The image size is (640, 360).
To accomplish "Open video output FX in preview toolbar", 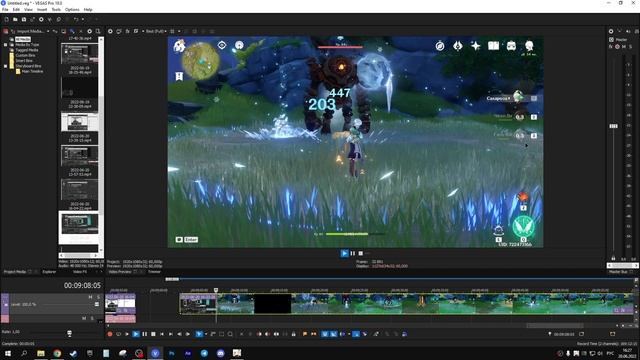I will click(x=127, y=31).
